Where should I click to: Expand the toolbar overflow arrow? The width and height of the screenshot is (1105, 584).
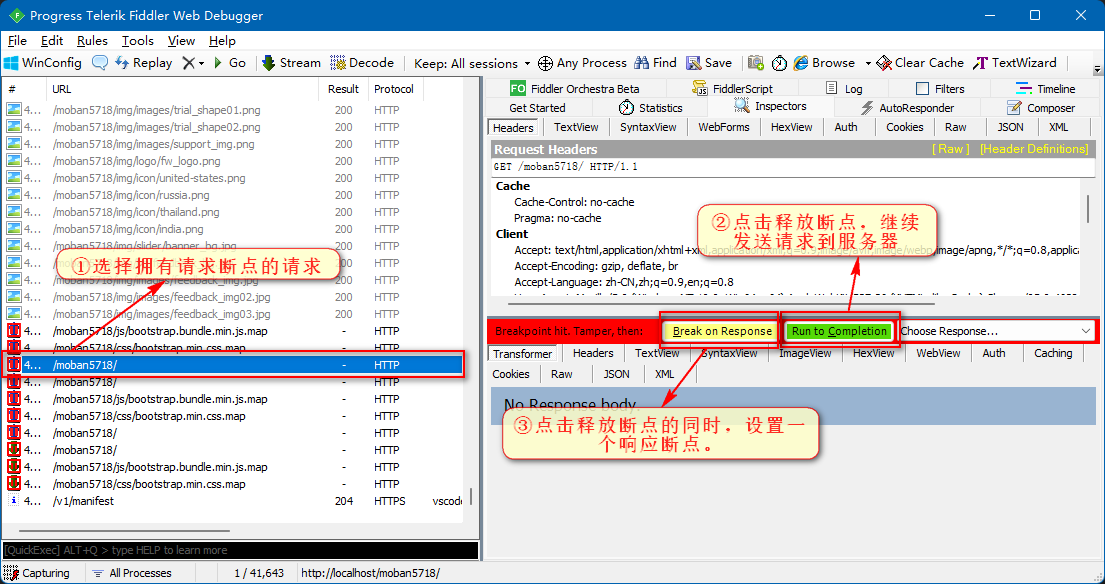(x=1097, y=69)
